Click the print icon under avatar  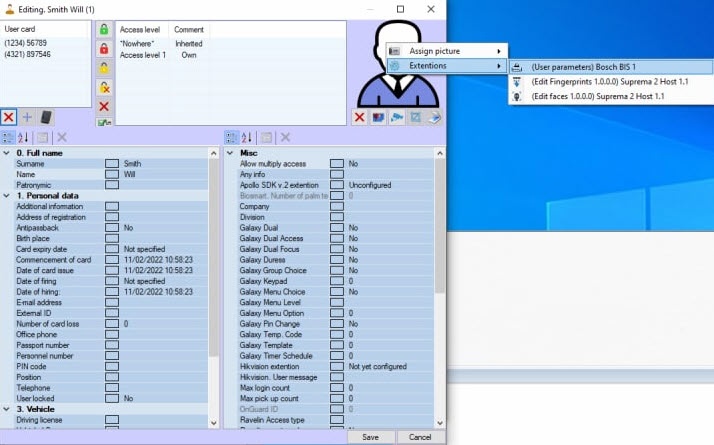point(434,118)
